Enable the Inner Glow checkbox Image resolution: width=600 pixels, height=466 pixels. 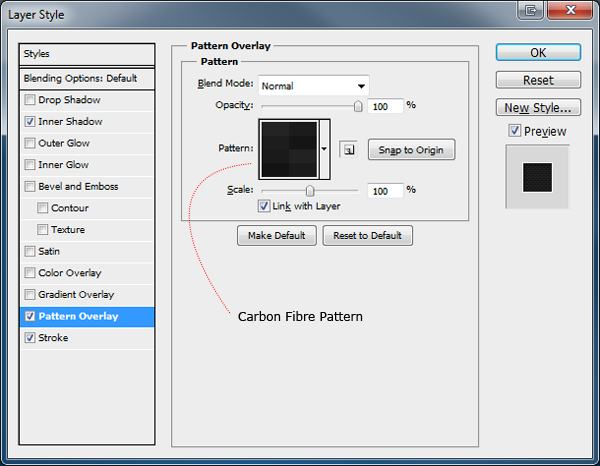coord(29,165)
